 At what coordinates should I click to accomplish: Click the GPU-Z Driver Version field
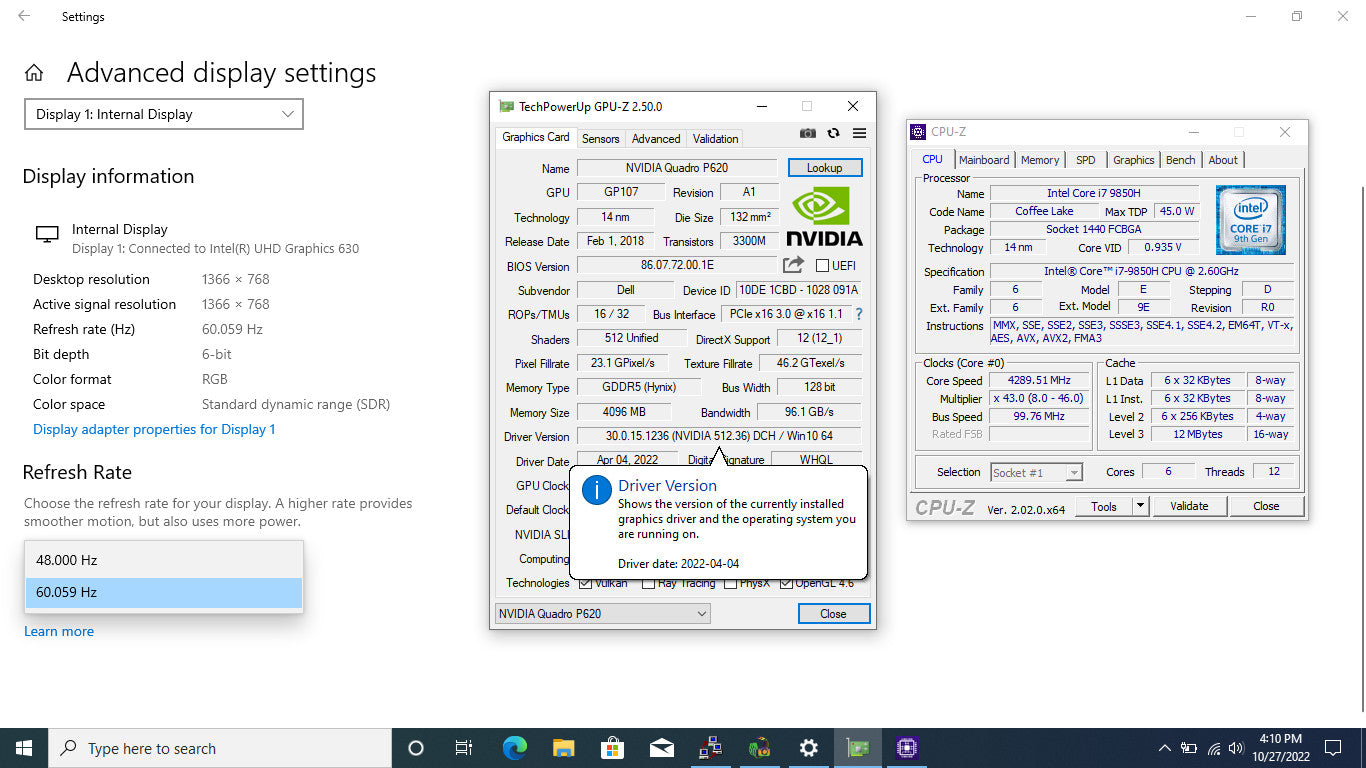[719, 436]
